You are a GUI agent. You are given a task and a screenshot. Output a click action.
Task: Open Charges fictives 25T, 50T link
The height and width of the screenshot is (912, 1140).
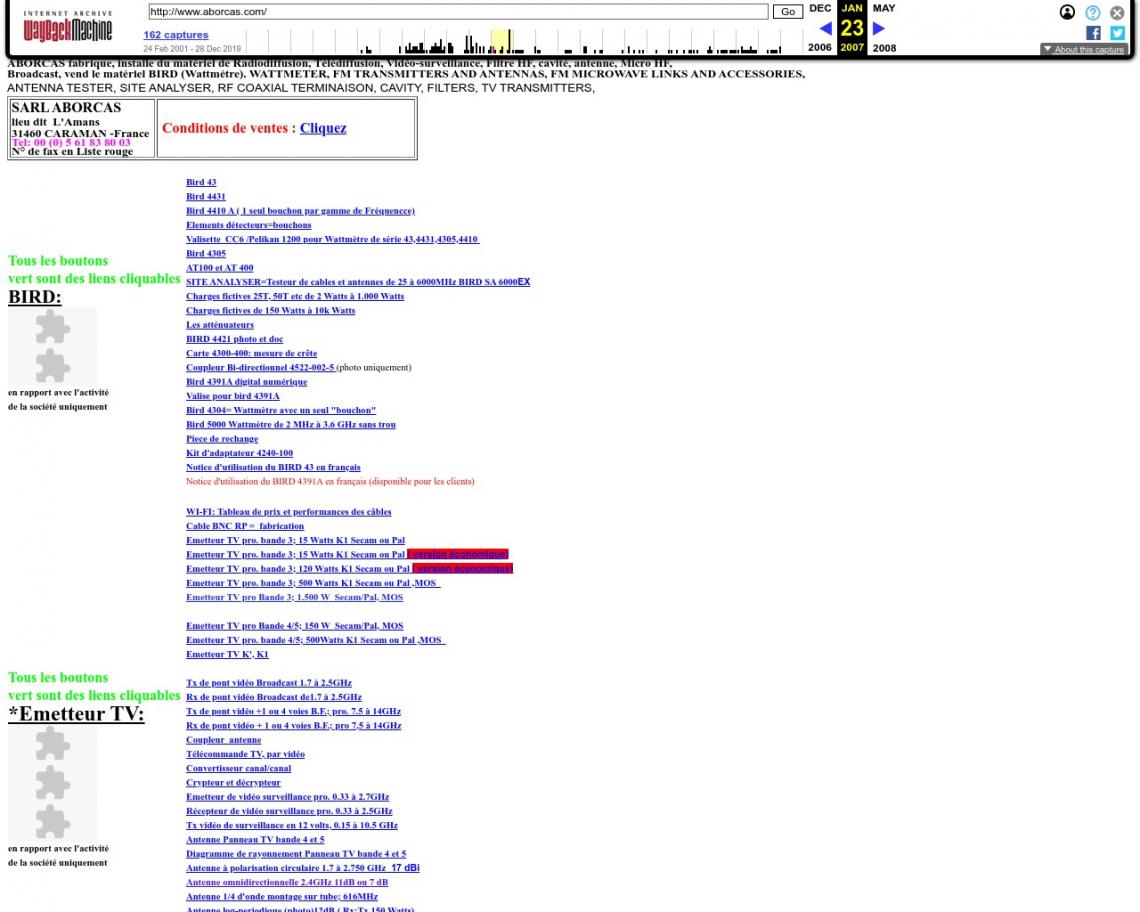(295, 297)
